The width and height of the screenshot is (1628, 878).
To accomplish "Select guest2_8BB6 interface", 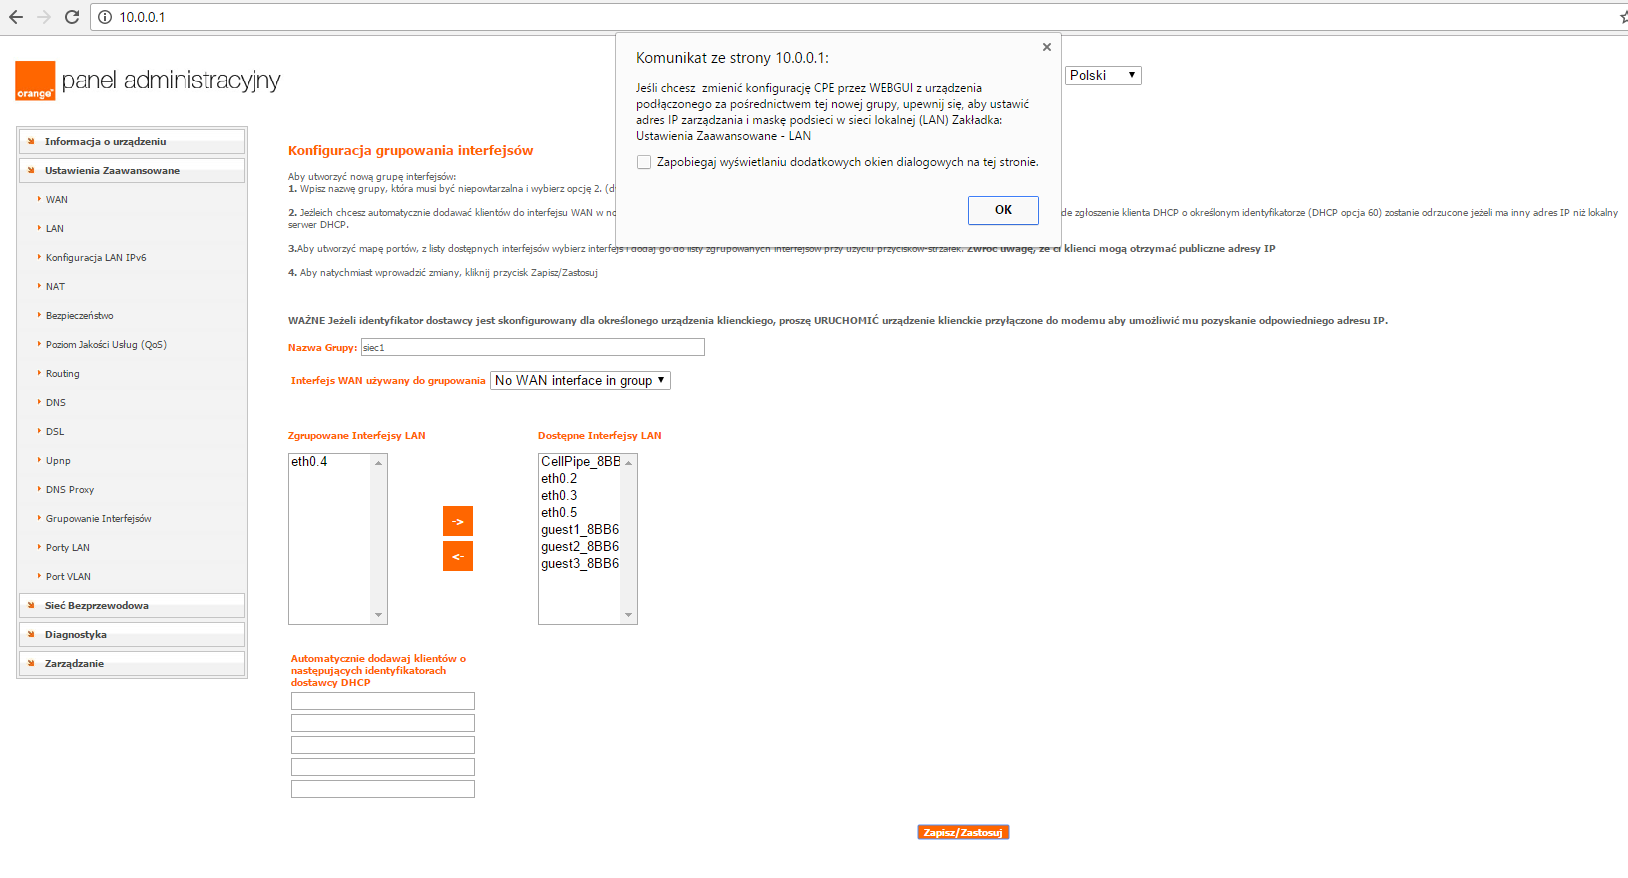I will pos(580,547).
